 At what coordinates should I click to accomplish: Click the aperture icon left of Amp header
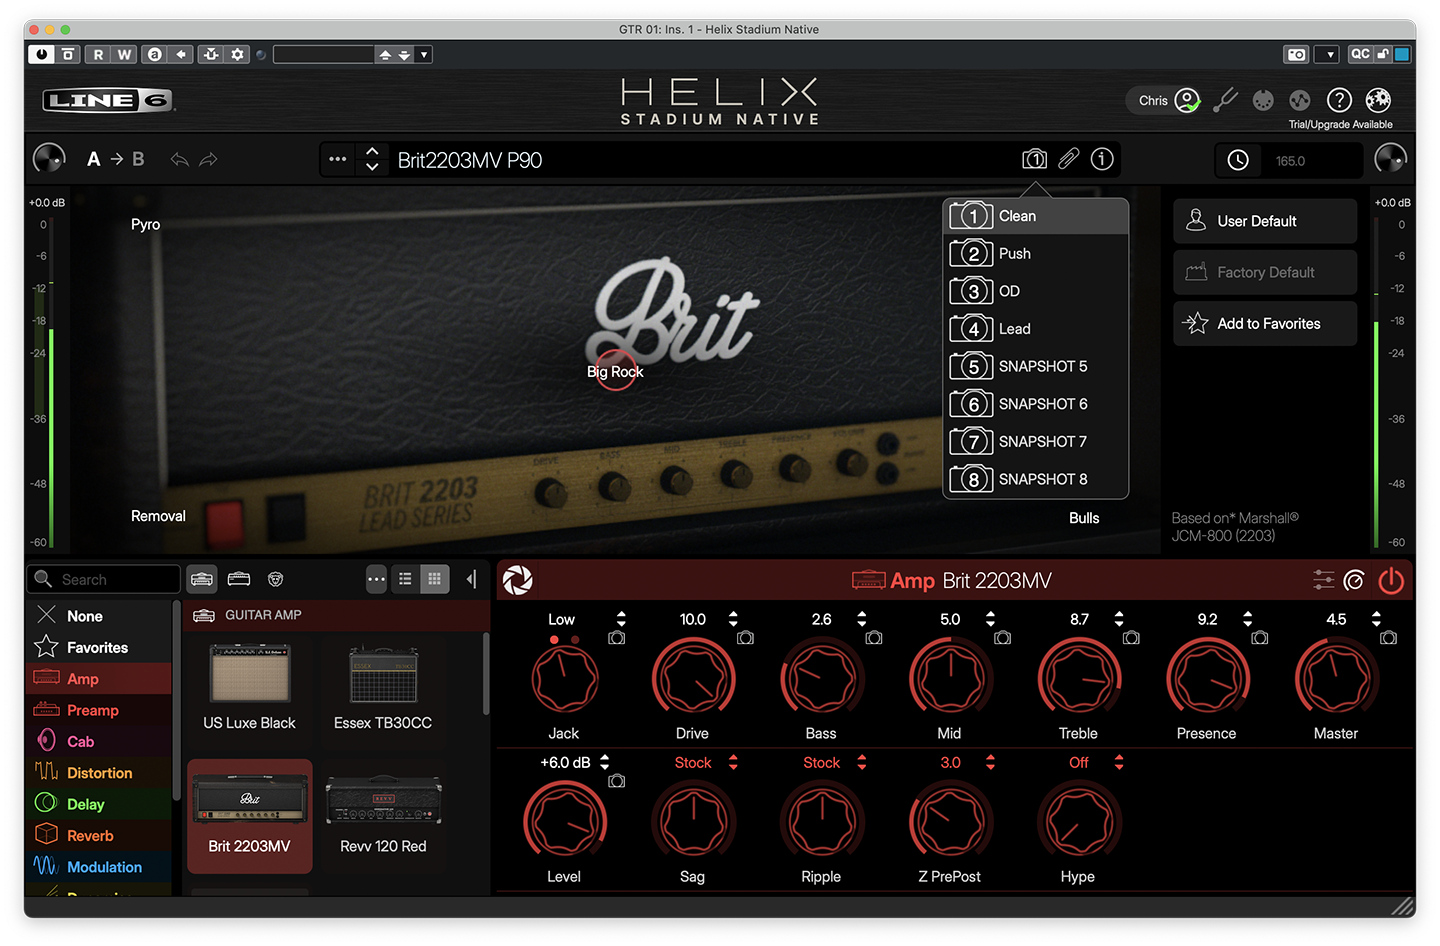click(517, 580)
